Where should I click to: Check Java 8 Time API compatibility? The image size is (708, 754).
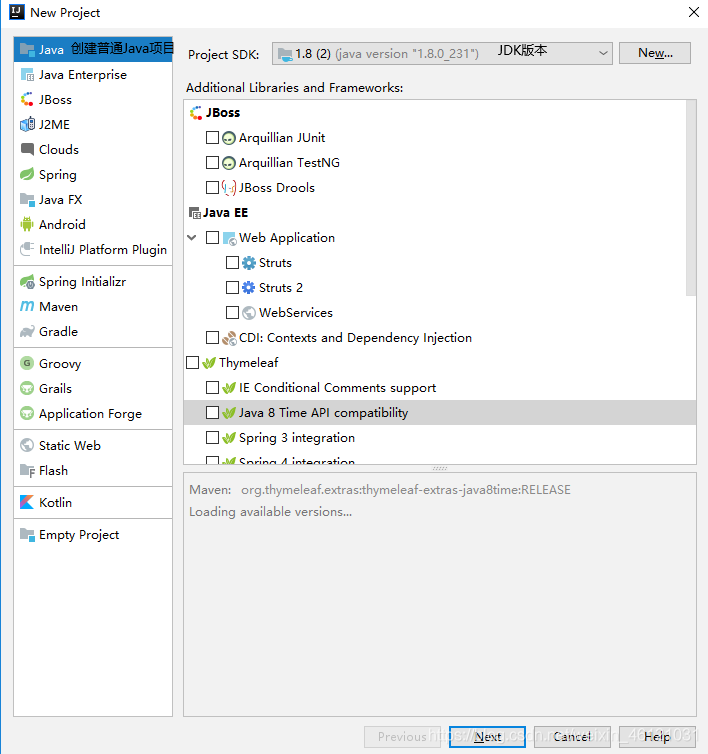pyautogui.click(x=212, y=413)
